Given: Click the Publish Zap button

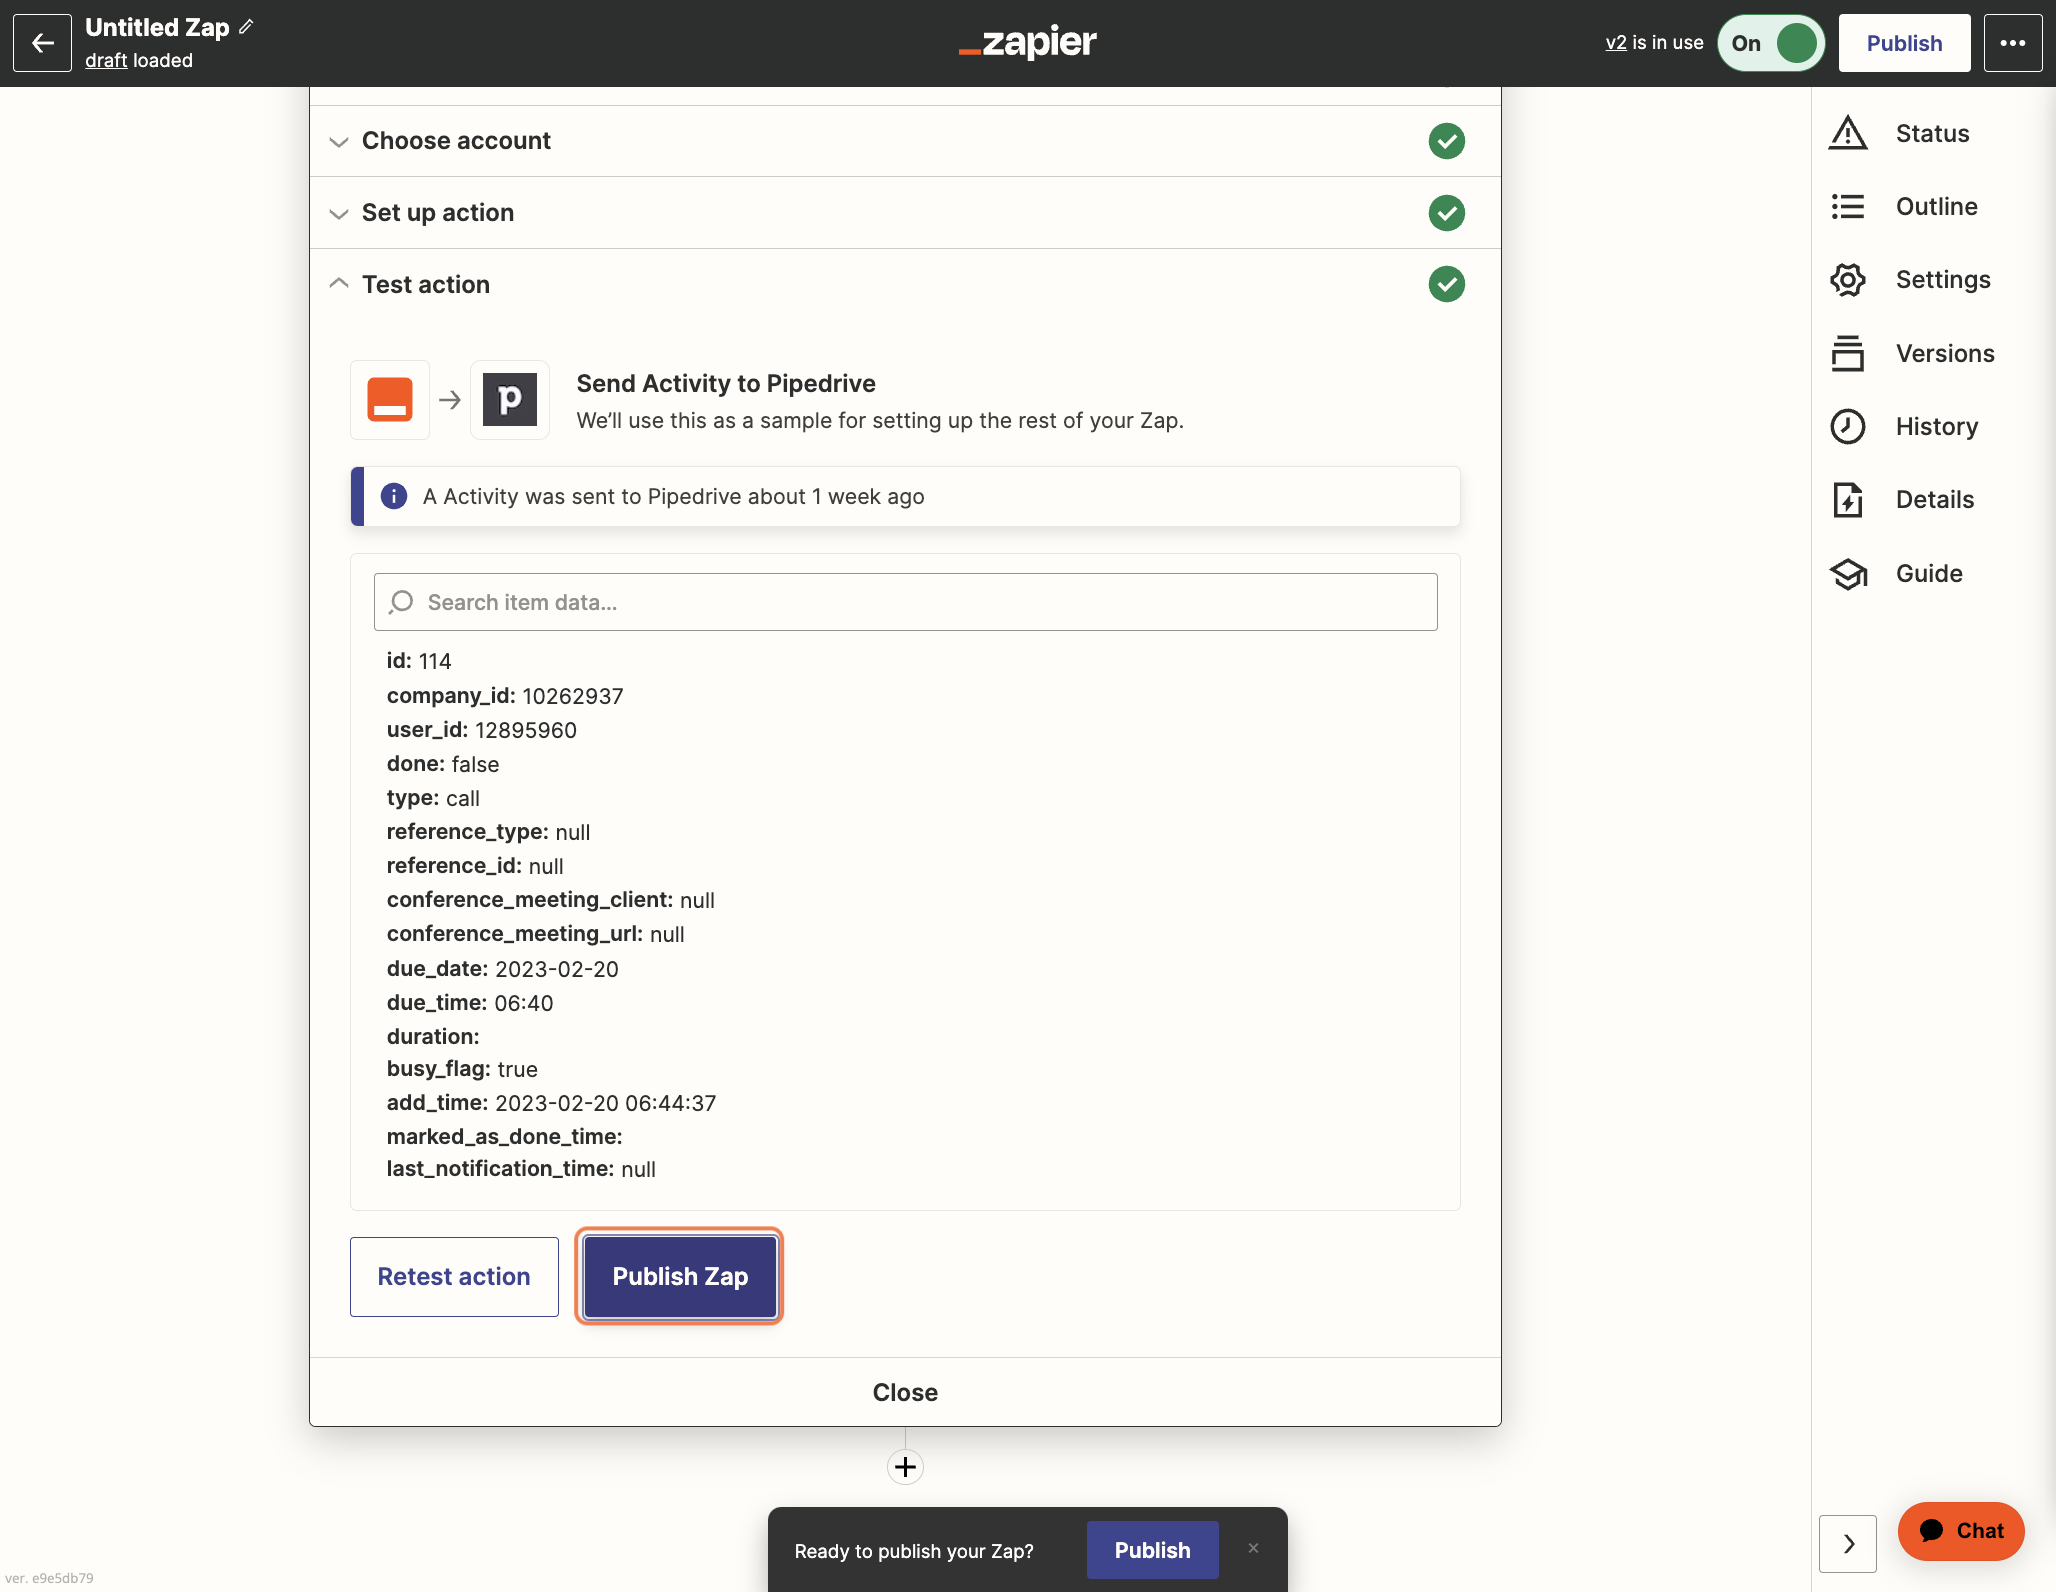Looking at the screenshot, I should (680, 1277).
